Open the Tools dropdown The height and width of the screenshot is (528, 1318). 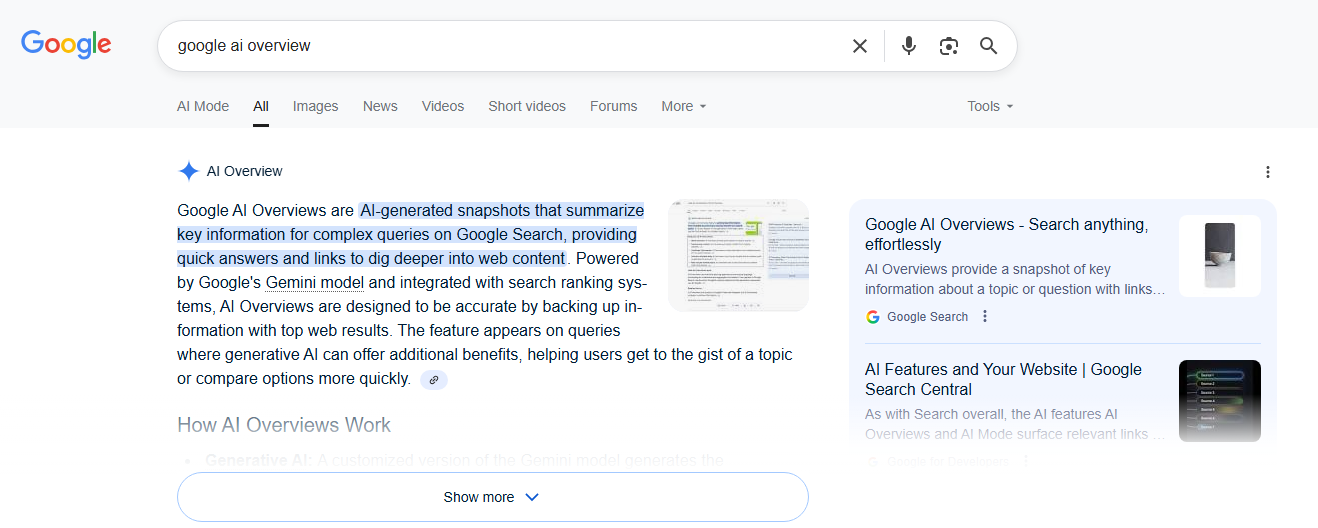990,106
